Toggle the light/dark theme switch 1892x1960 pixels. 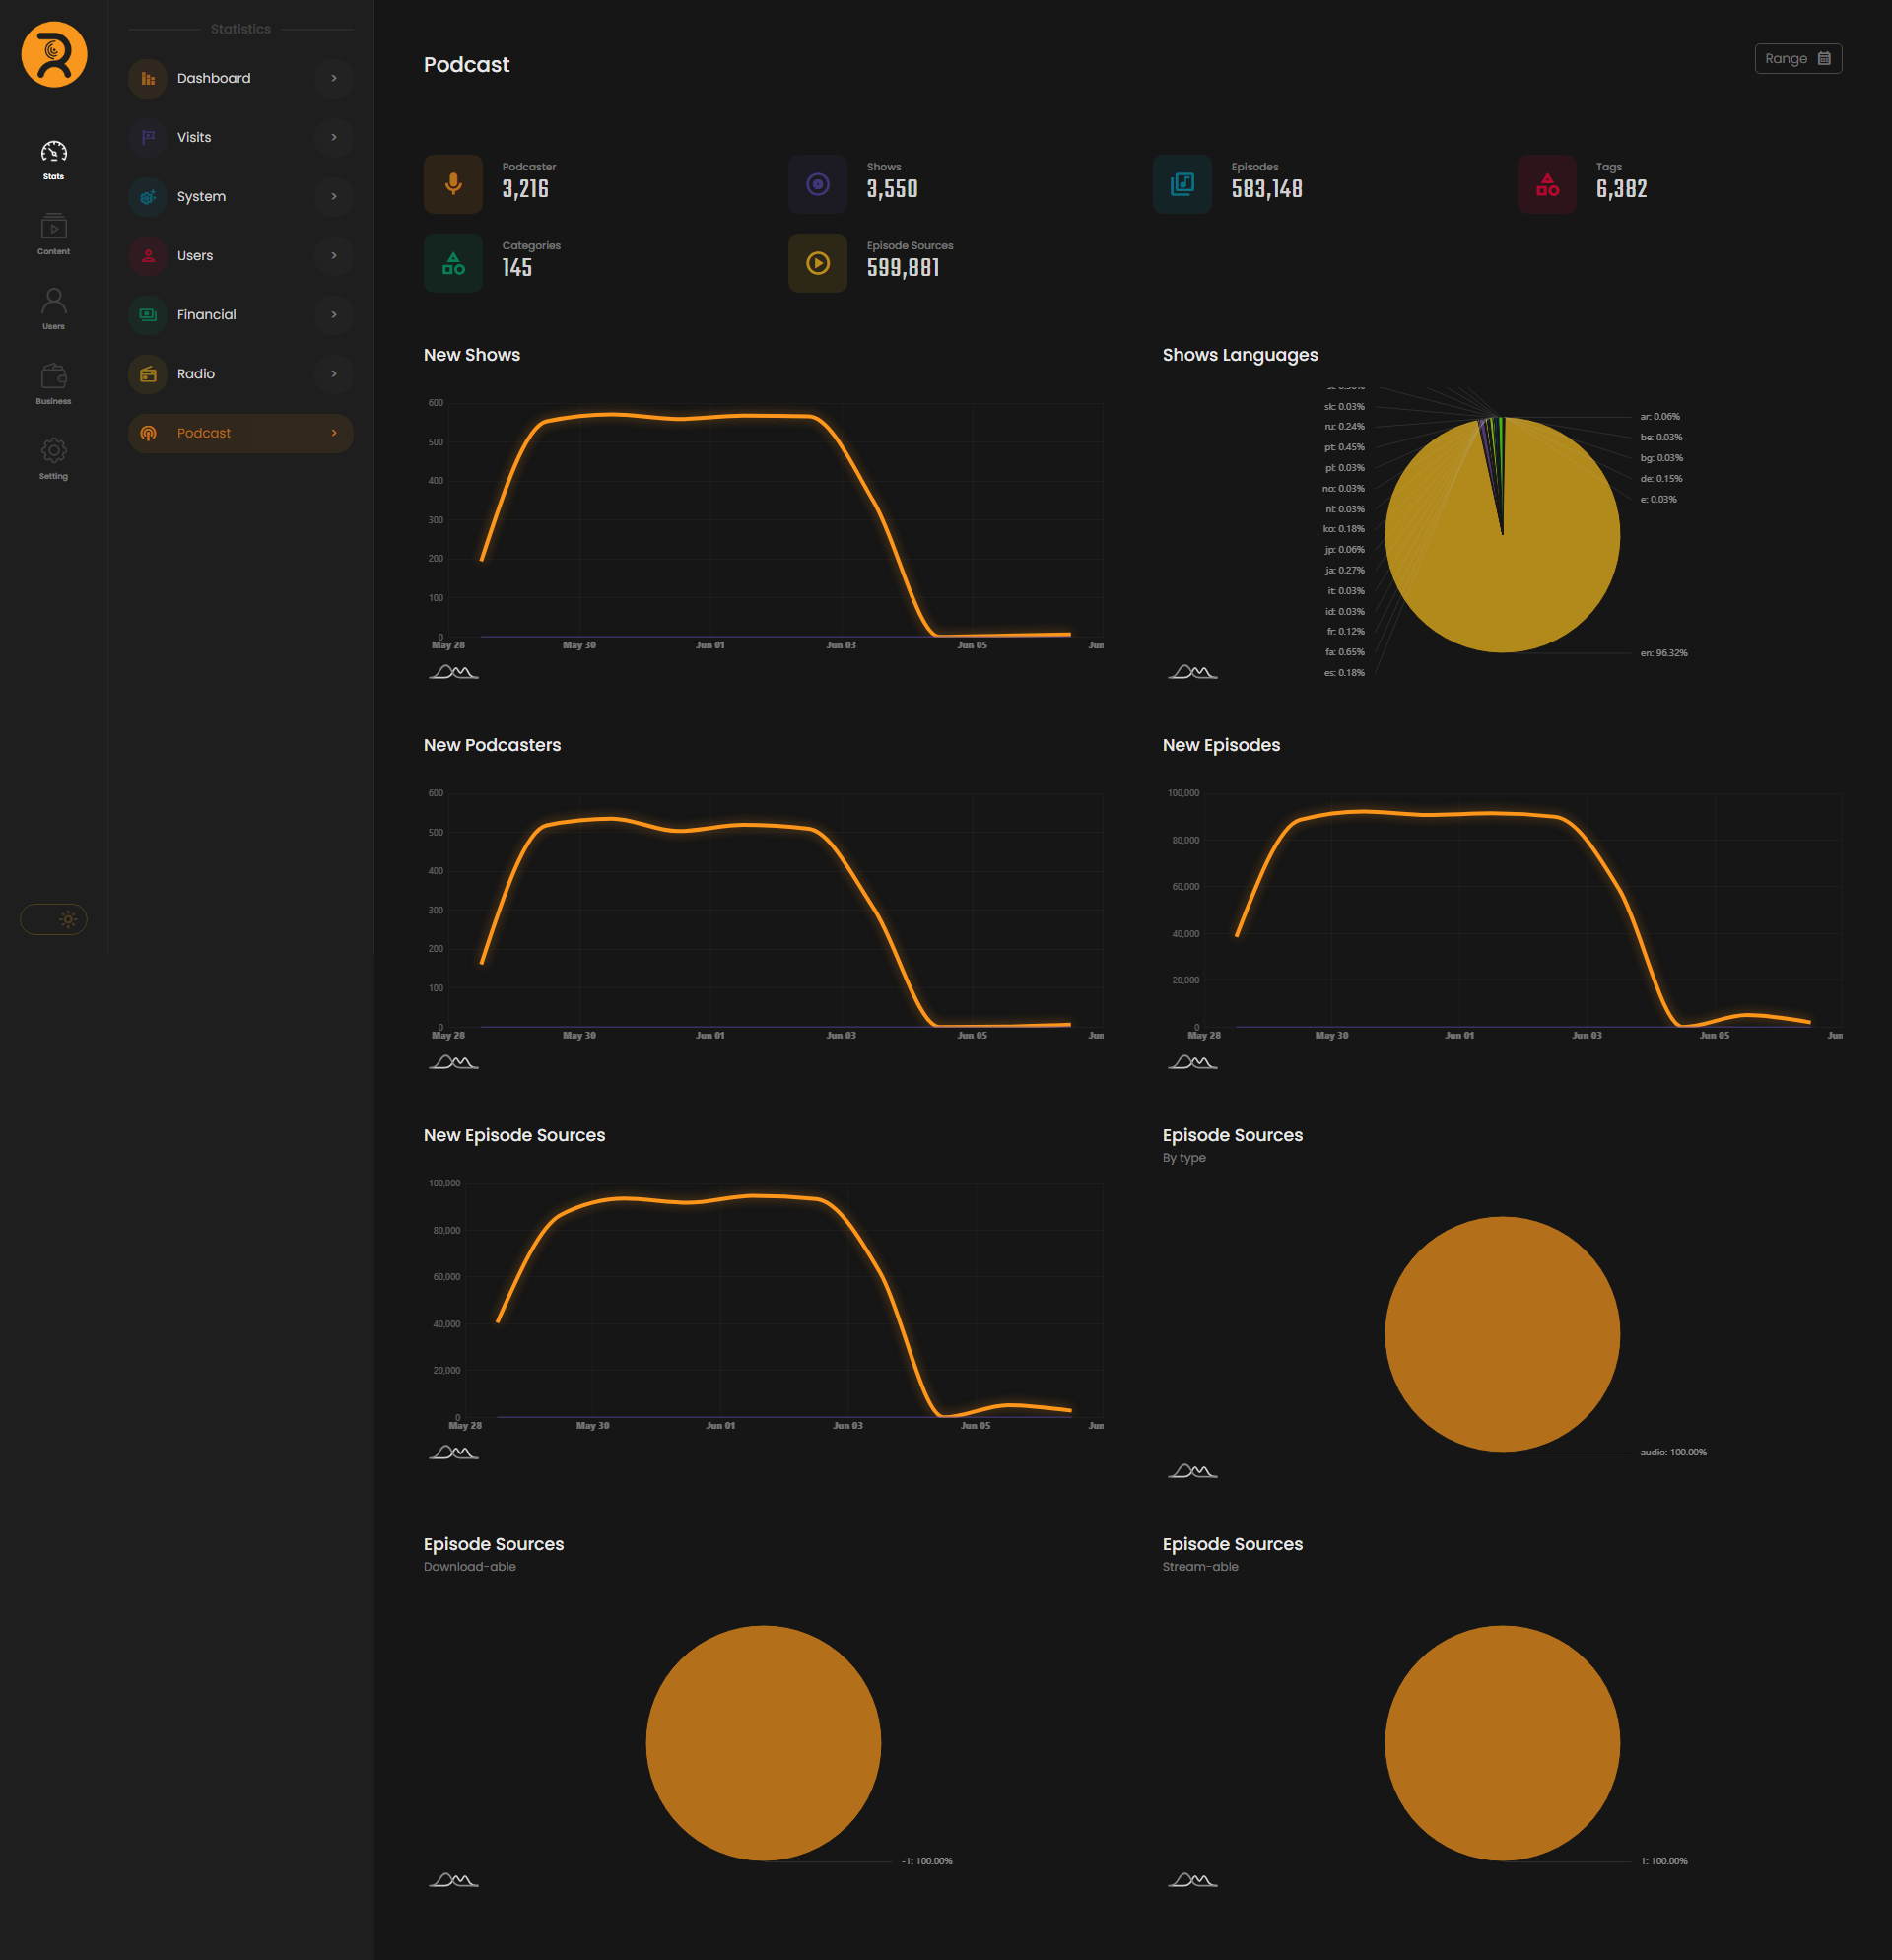[x=54, y=919]
